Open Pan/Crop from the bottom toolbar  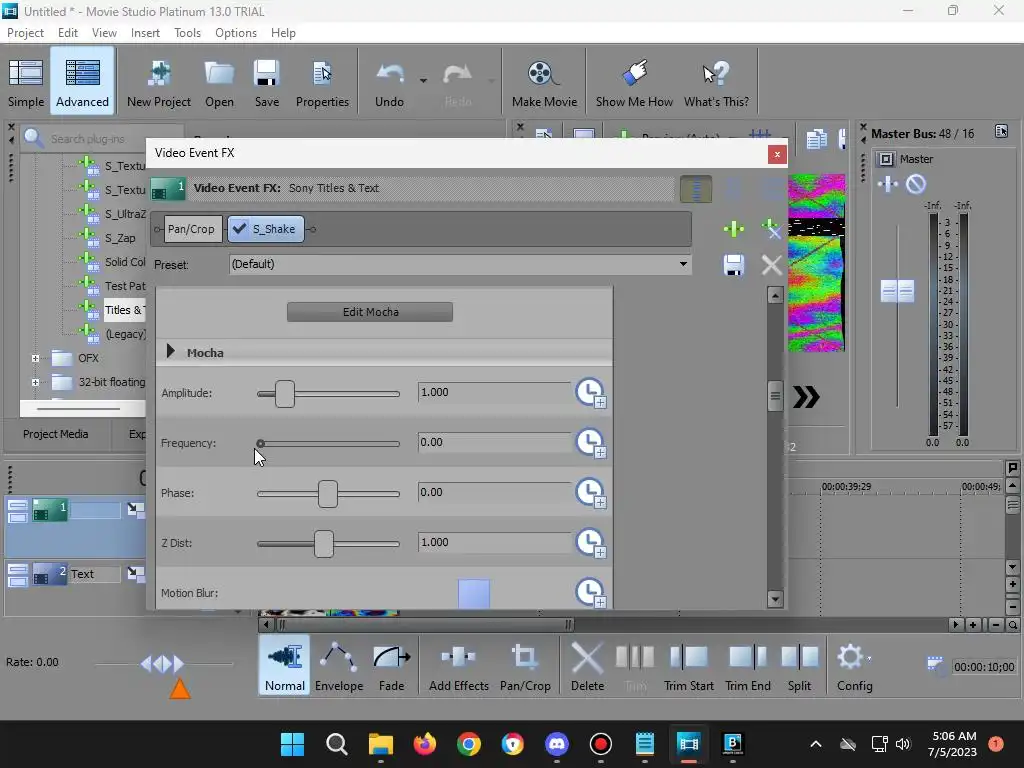[x=525, y=665]
